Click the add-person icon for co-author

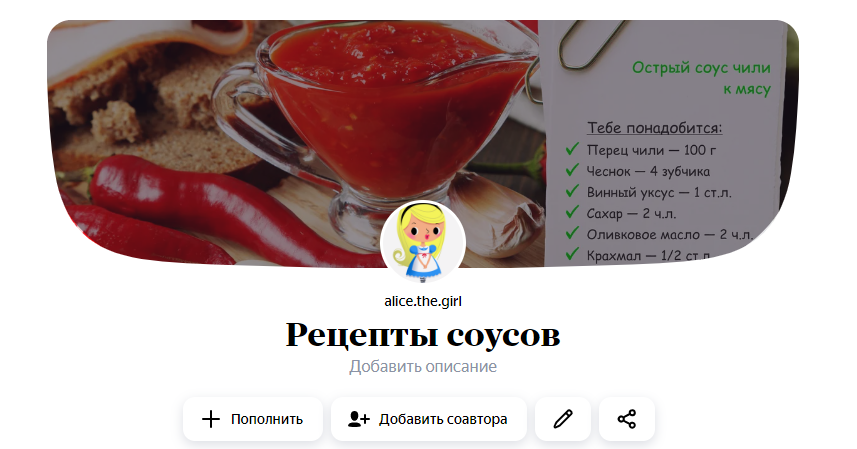point(359,419)
